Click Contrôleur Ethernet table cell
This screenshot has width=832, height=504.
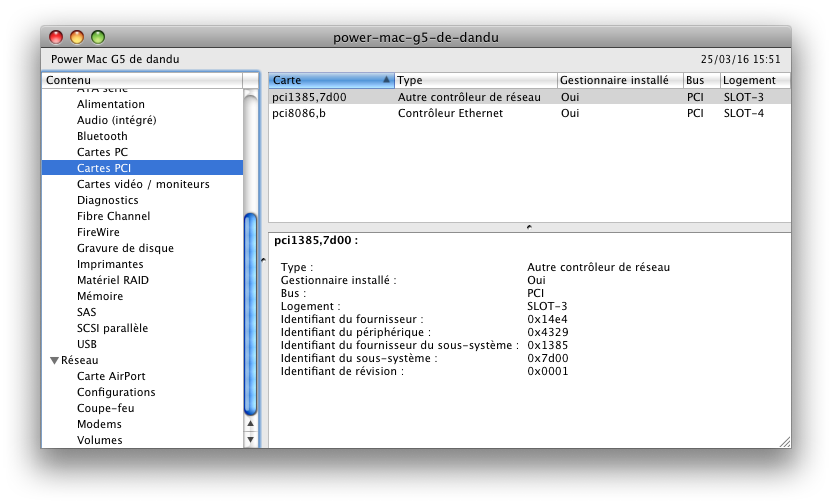pyautogui.click(x=450, y=113)
